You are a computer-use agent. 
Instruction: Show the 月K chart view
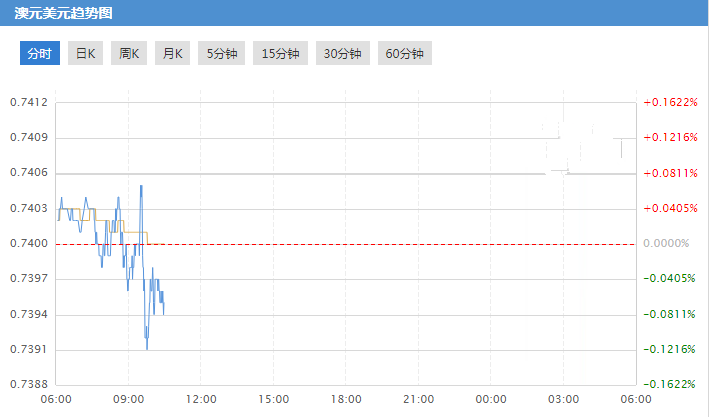[x=172, y=54]
